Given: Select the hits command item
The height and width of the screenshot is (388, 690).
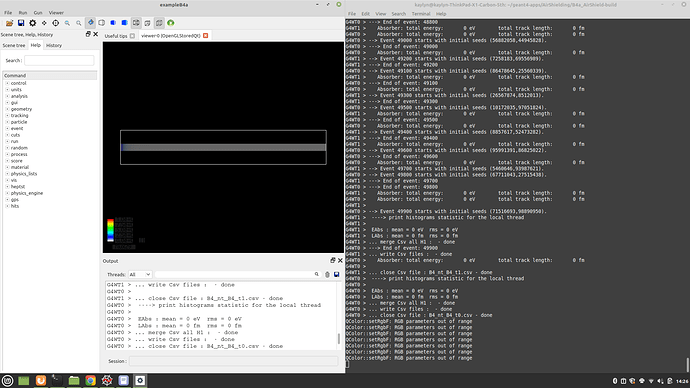Looking at the screenshot, I should click(15, 206).
